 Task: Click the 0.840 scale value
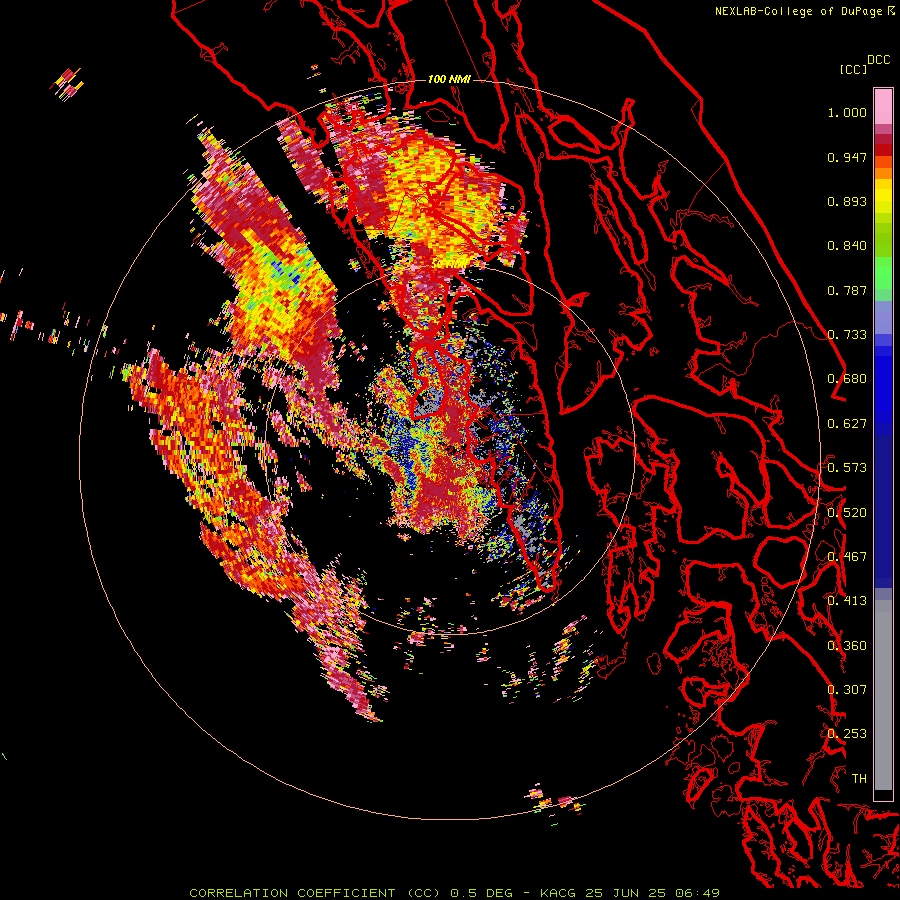847,246
